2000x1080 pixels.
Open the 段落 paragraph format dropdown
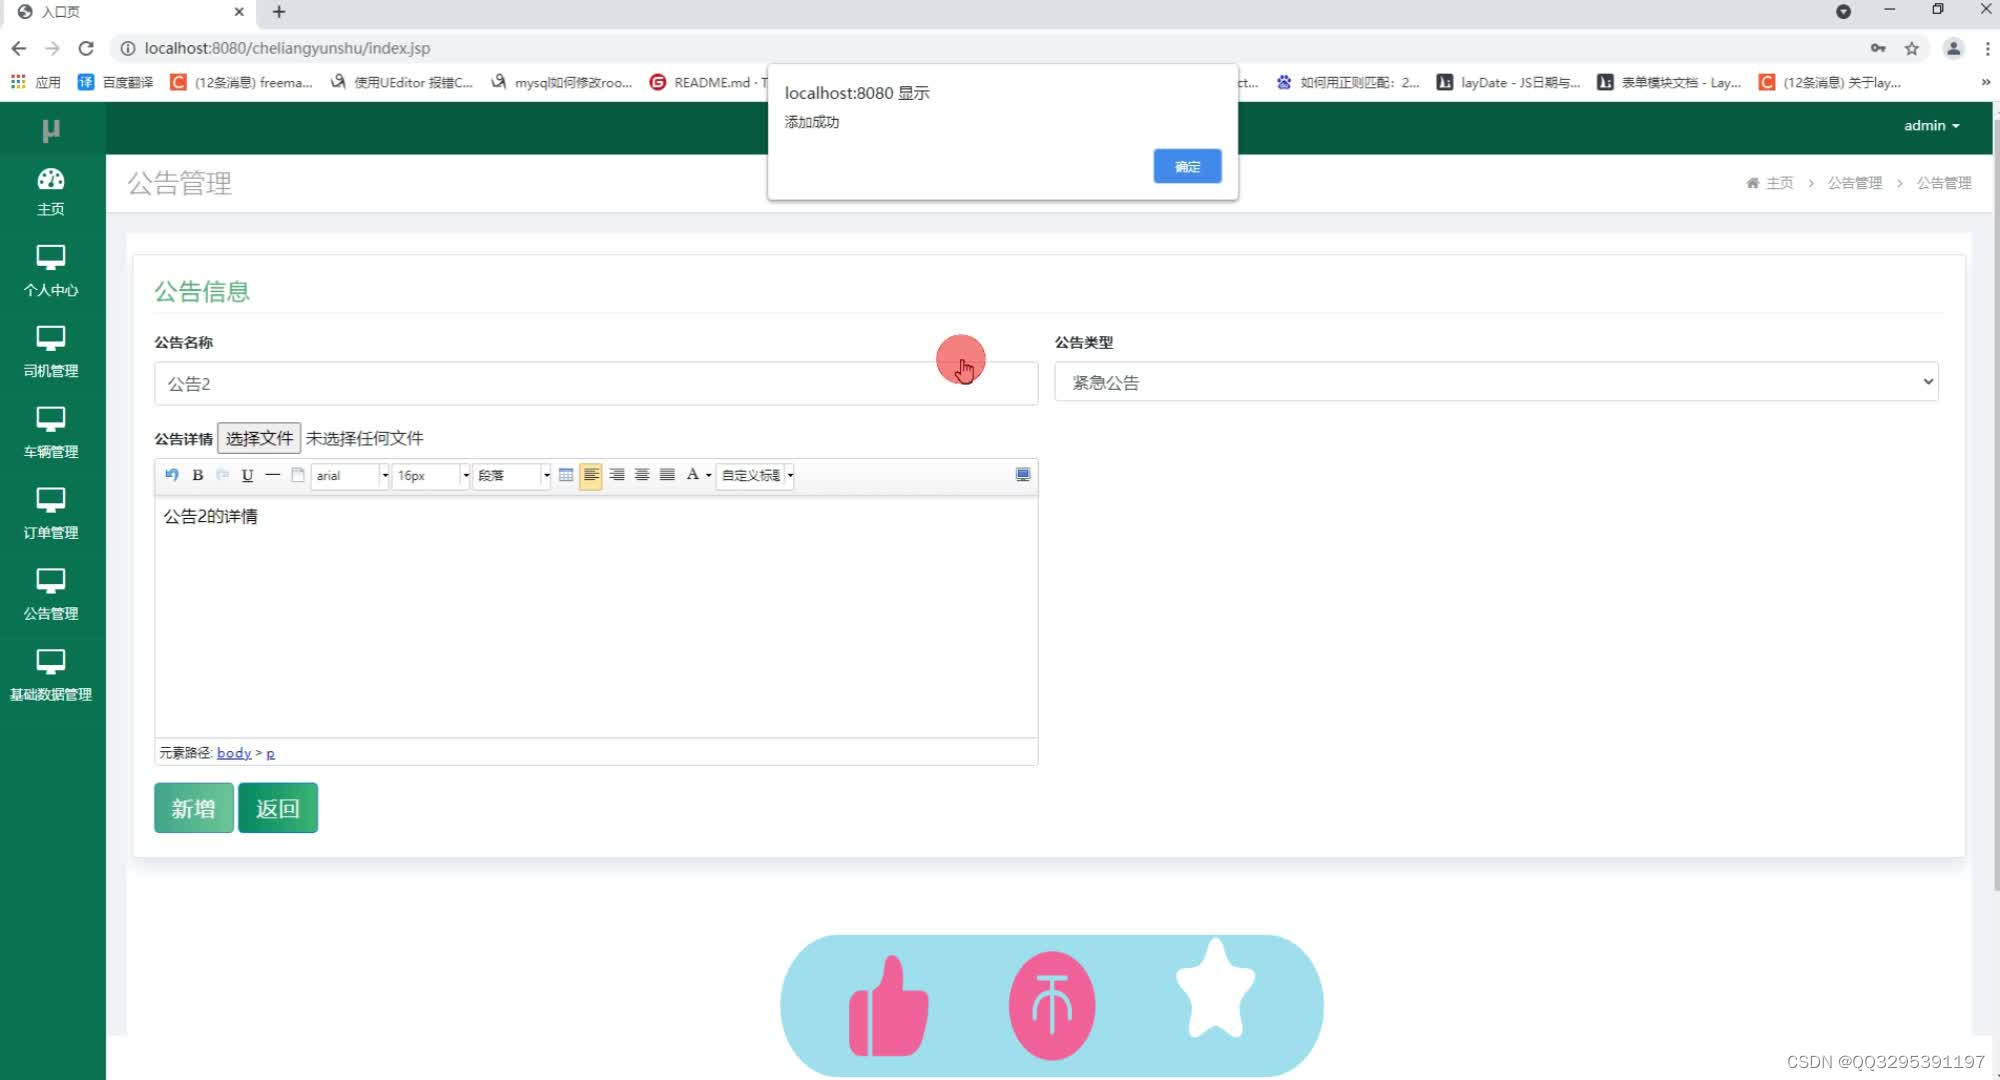point(512,476)
